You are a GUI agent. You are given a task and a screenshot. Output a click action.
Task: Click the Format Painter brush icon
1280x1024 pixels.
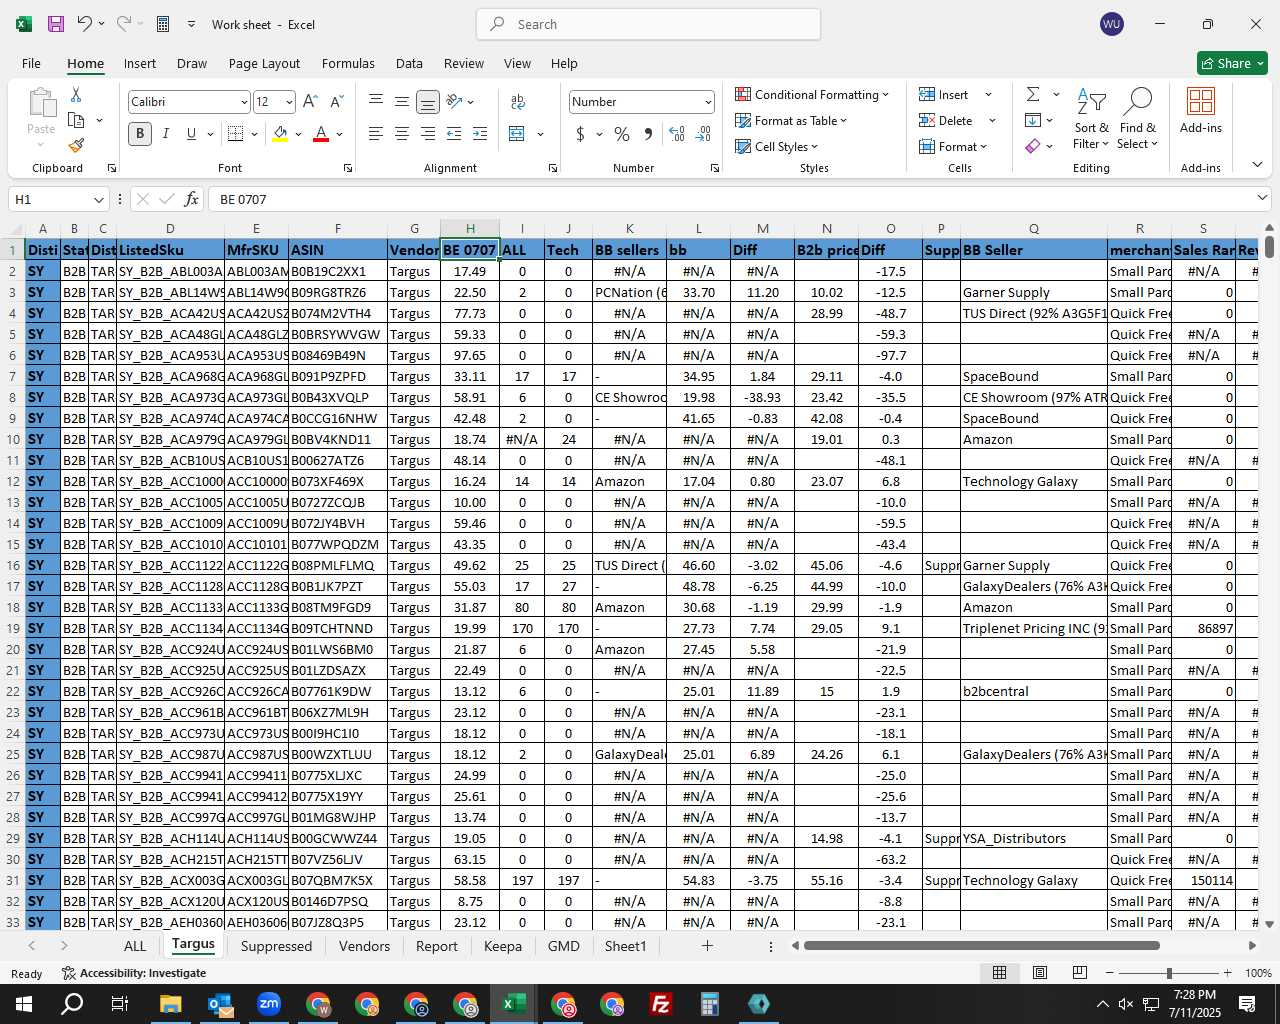[76, 145]
